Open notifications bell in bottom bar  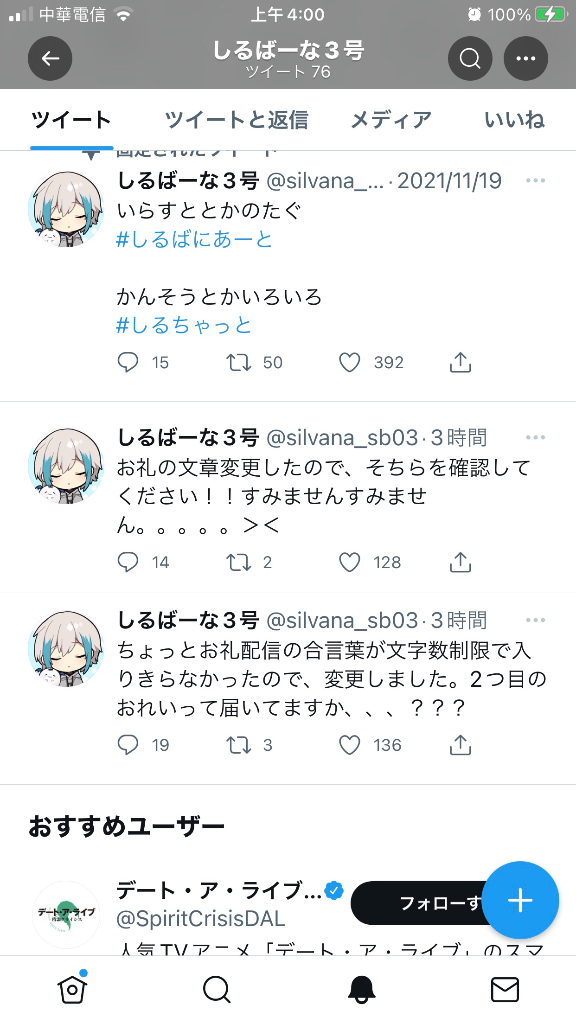click(361, 990)
